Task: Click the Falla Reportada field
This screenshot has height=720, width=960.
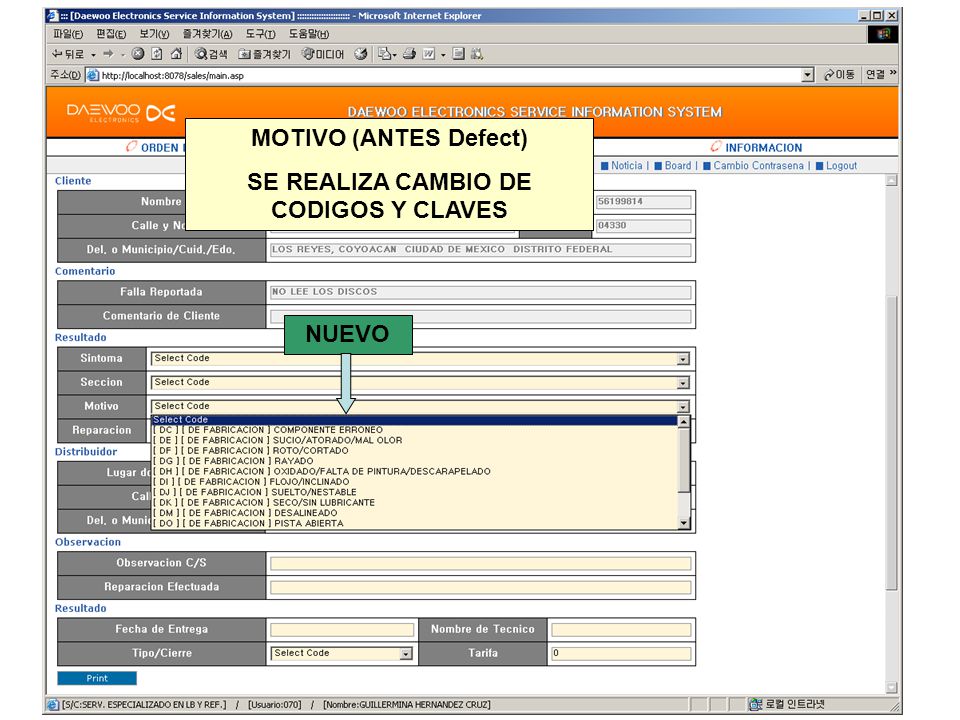Action: [x=481, y=293]
